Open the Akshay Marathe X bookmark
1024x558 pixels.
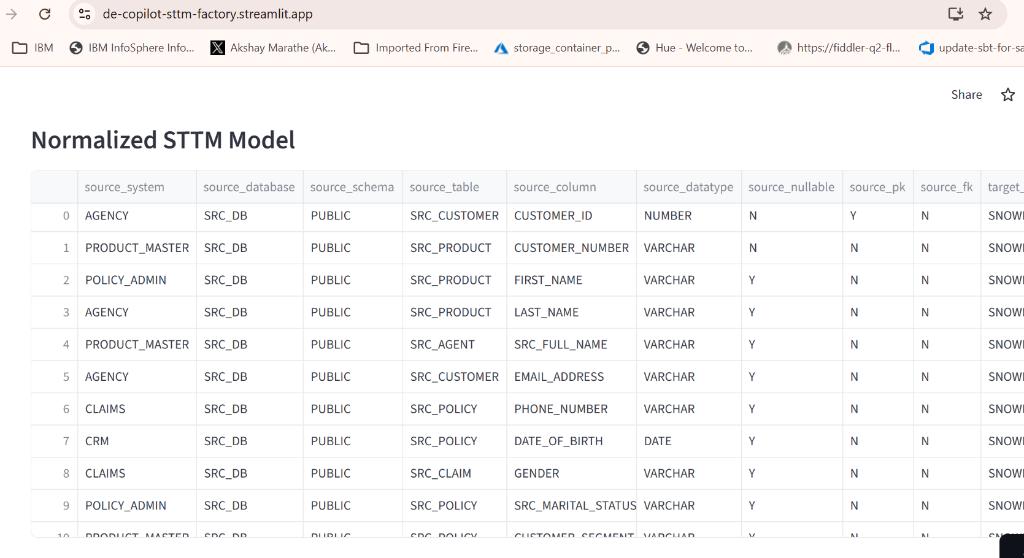(273, 48)
